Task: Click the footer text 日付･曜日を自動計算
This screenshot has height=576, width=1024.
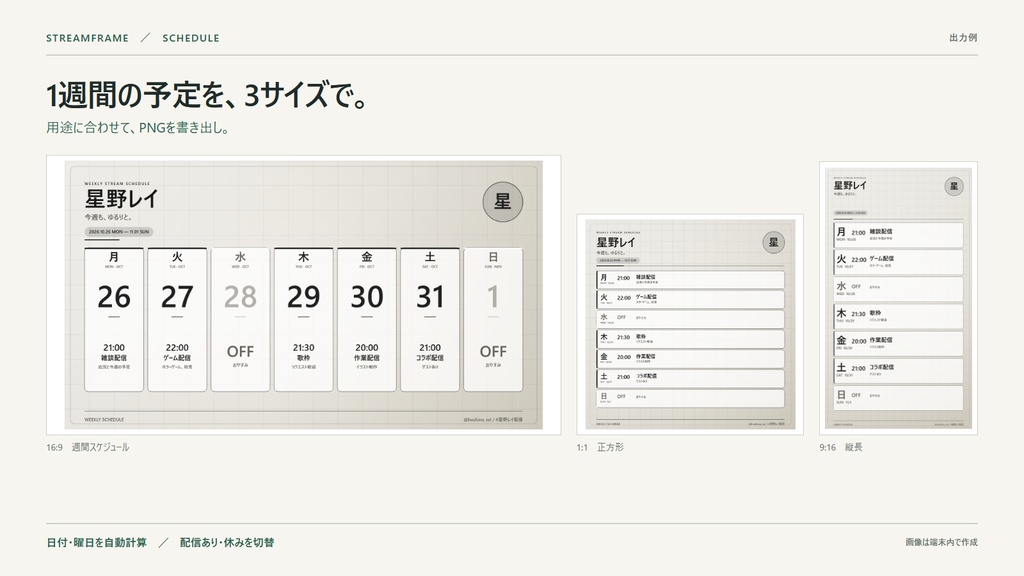Action: (x=97, y=543)
